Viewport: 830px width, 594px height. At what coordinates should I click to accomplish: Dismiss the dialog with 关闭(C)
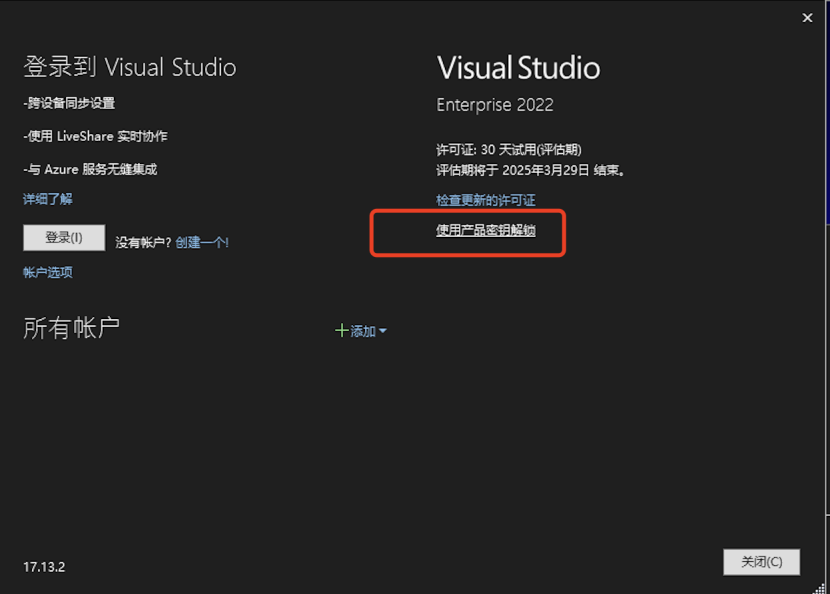(761, 561)
